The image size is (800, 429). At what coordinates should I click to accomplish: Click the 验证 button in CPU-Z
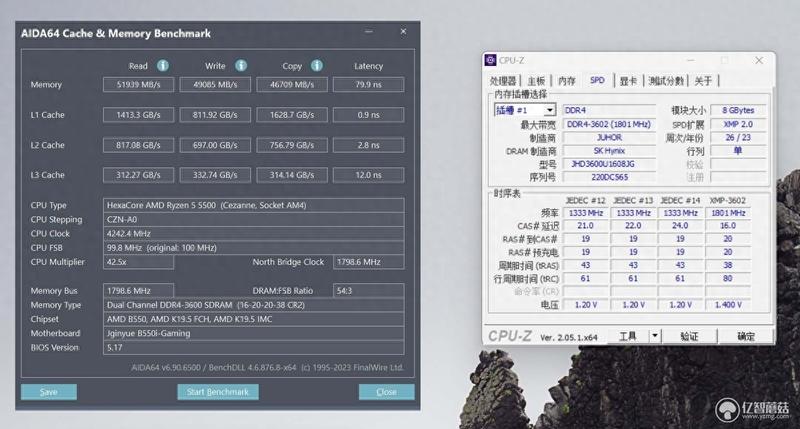coord(689,336)
